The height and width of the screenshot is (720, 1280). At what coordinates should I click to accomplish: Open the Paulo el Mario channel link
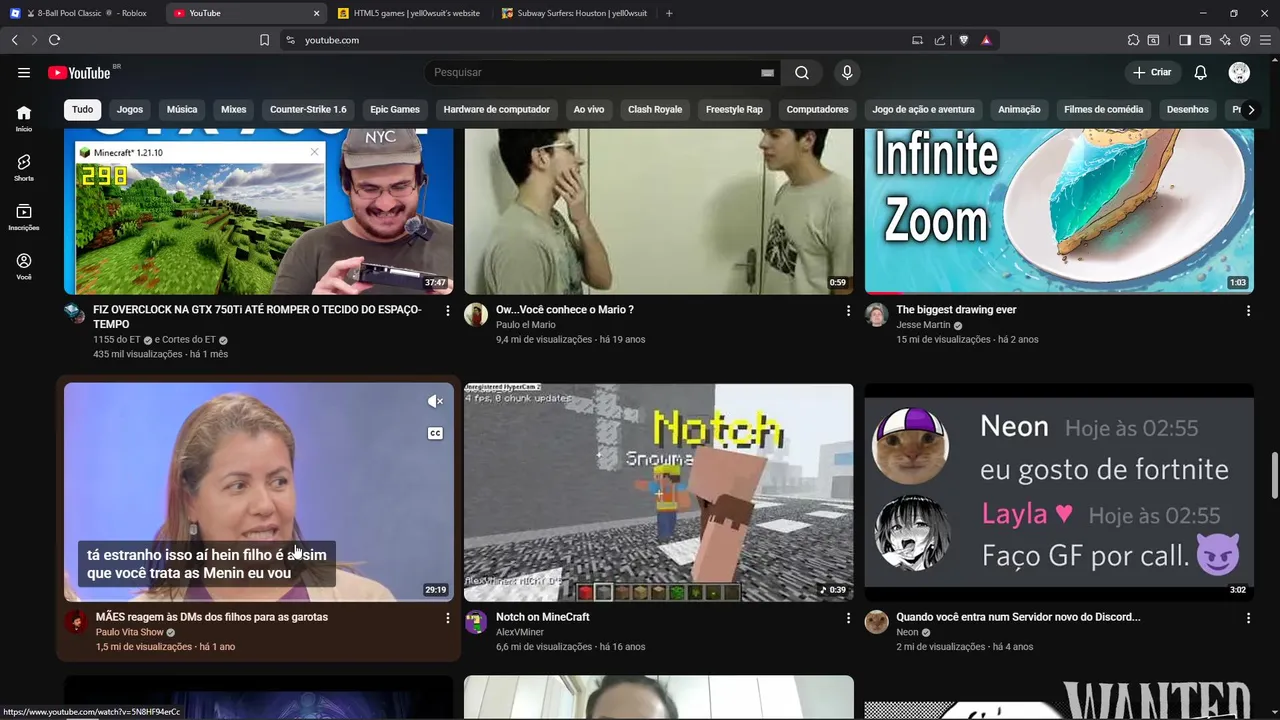[526, 325]
